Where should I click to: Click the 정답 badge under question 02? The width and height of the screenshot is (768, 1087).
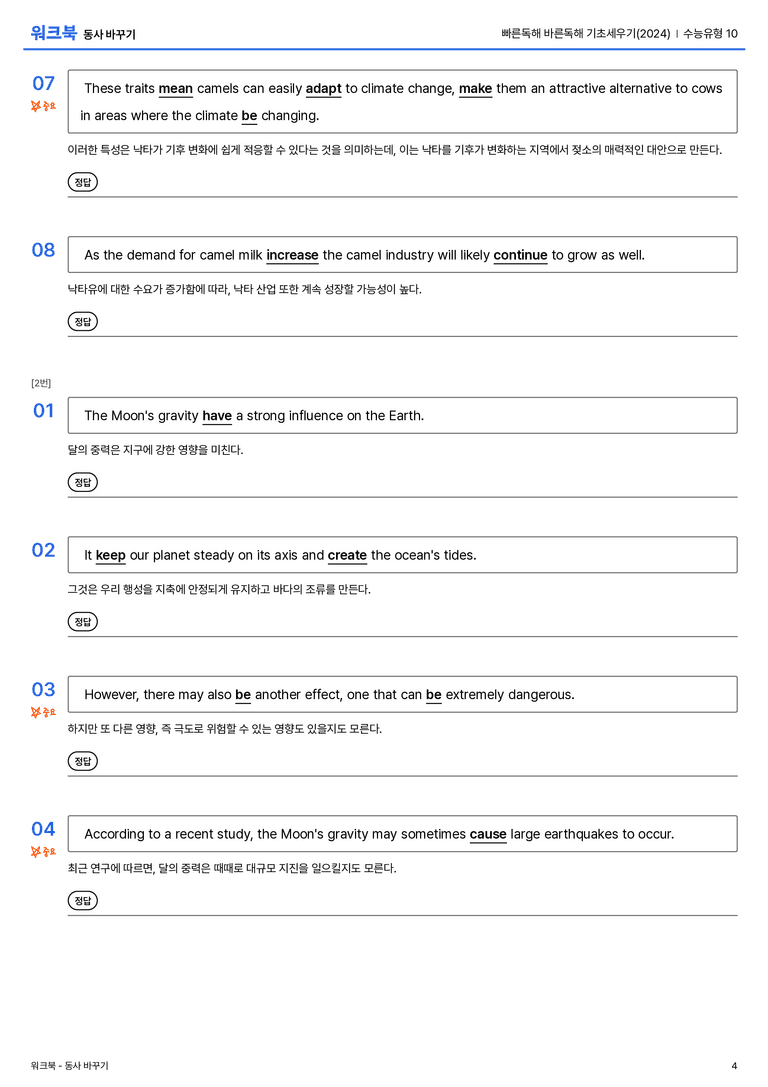pos(82,622)
